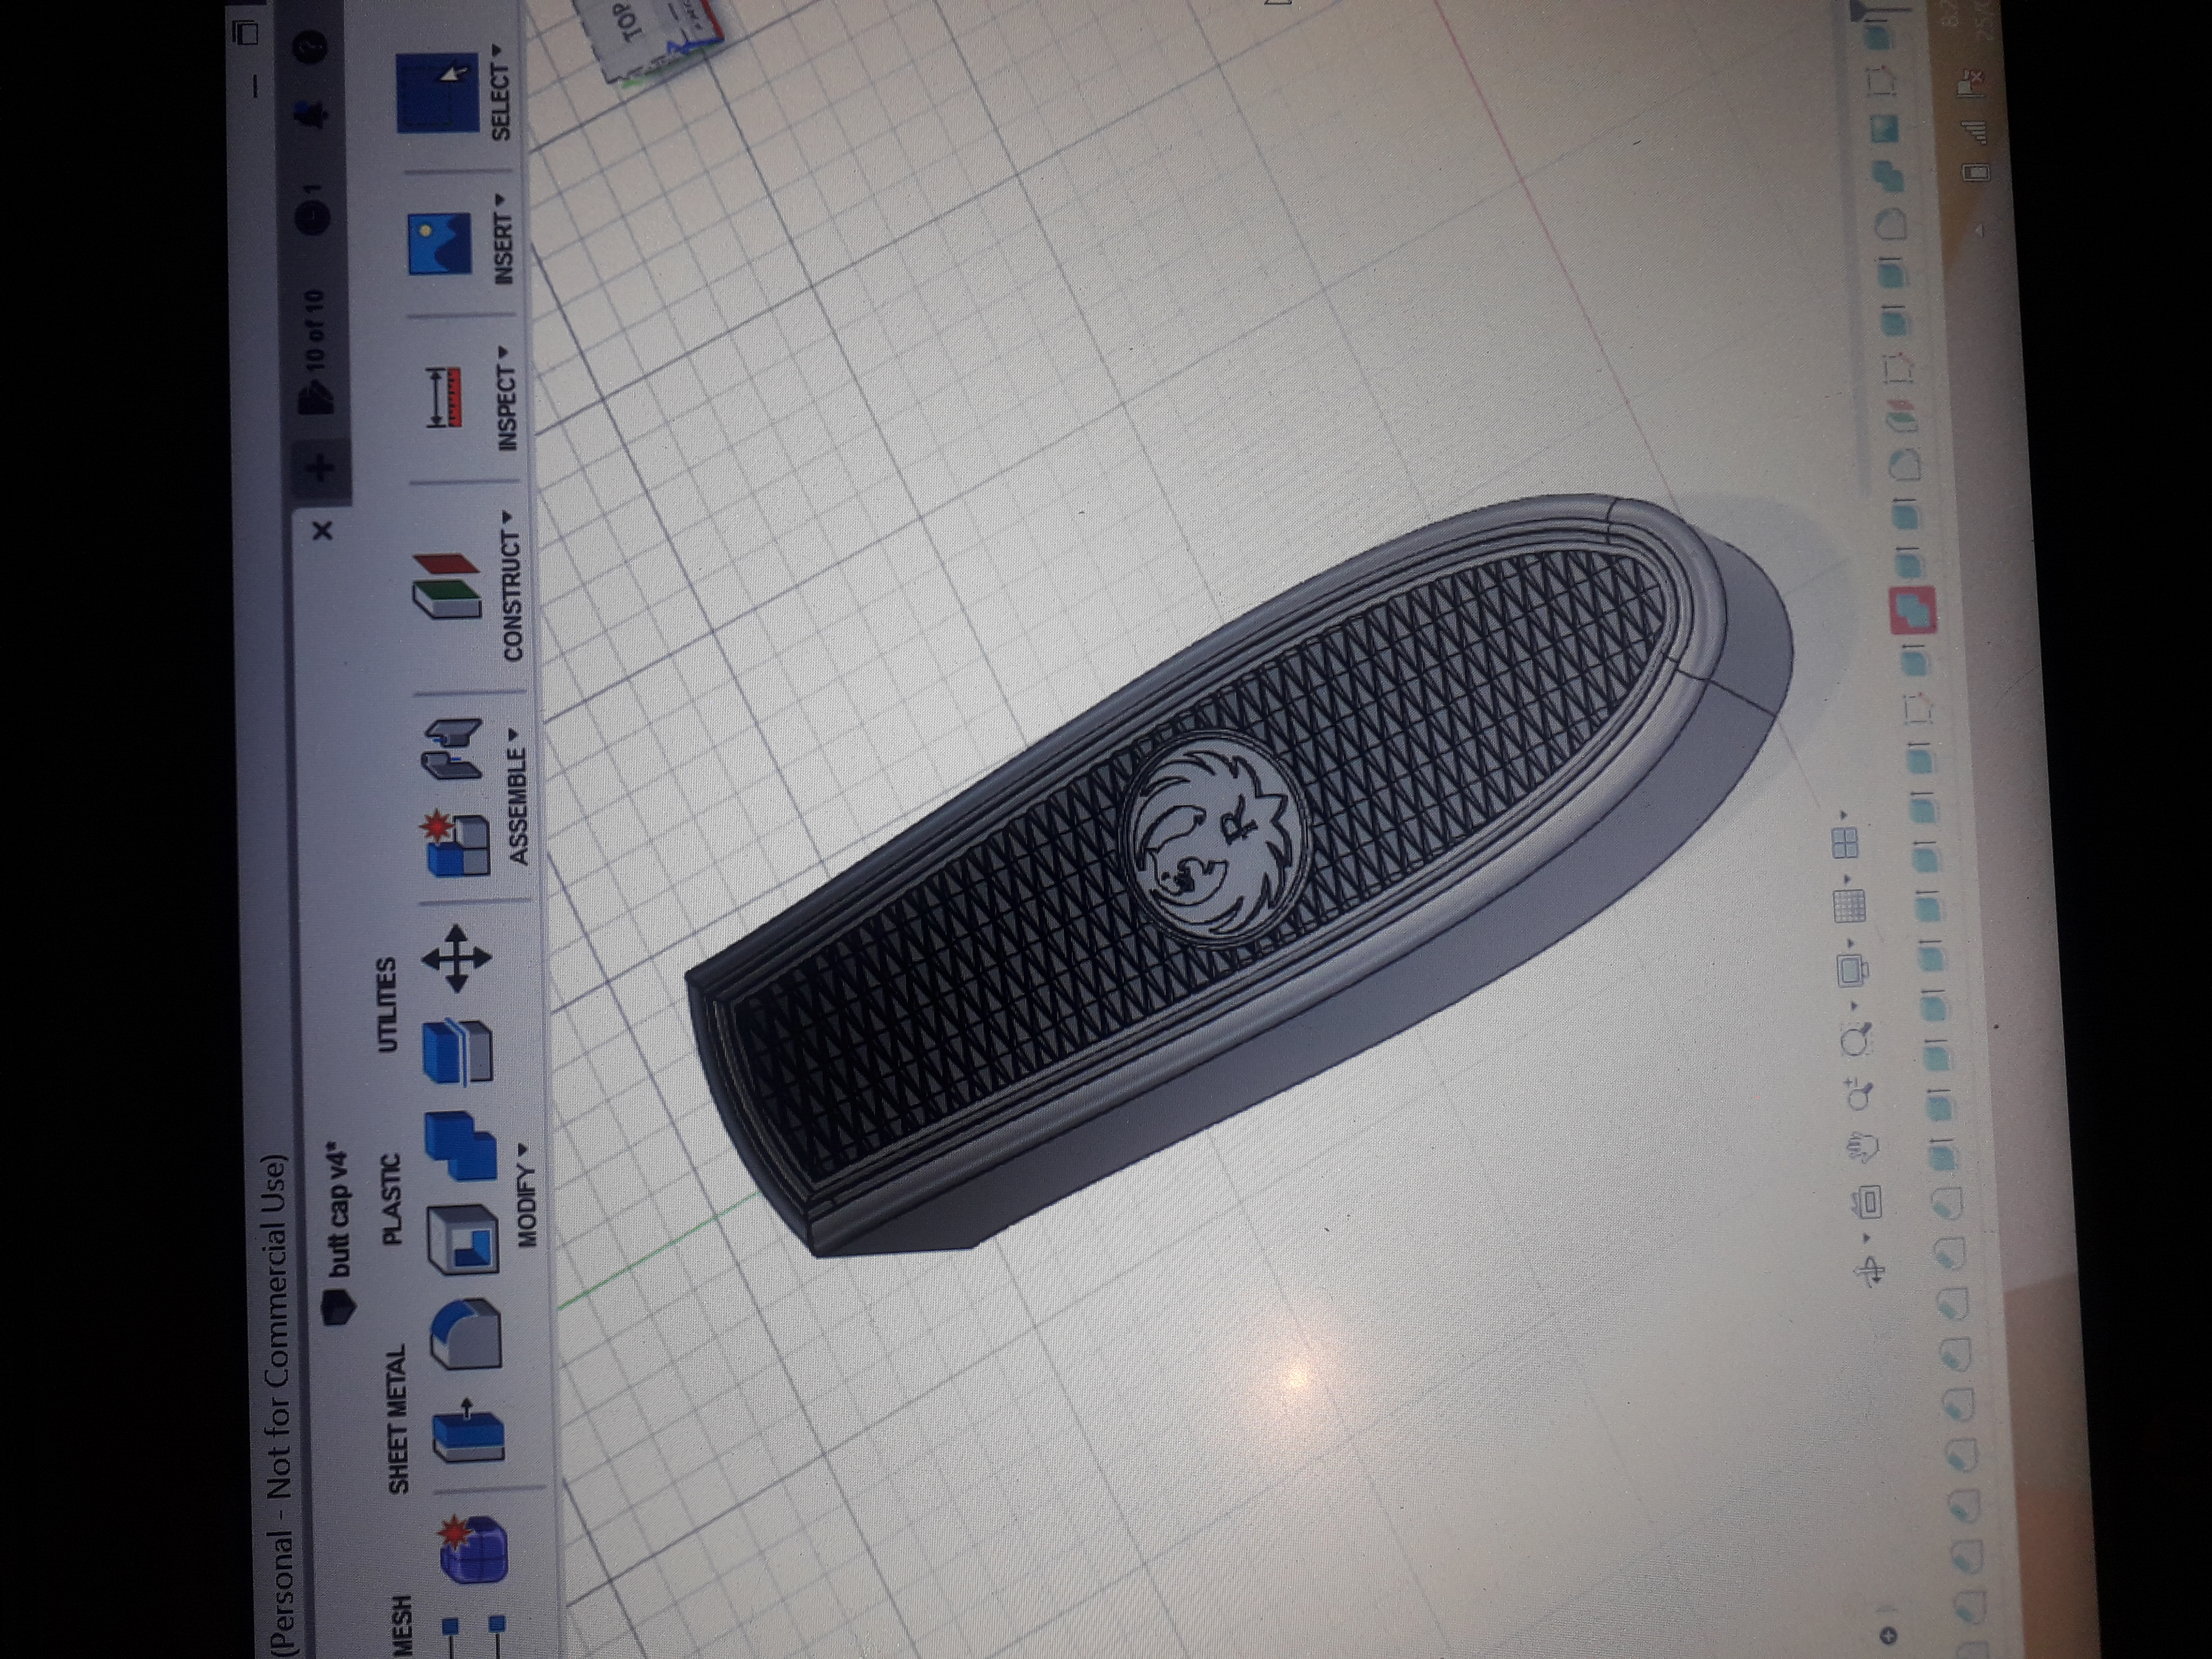Screen dimensions: 2212x1659
Task: Select the Offset Face tool icon
Action: (458, 1052)
